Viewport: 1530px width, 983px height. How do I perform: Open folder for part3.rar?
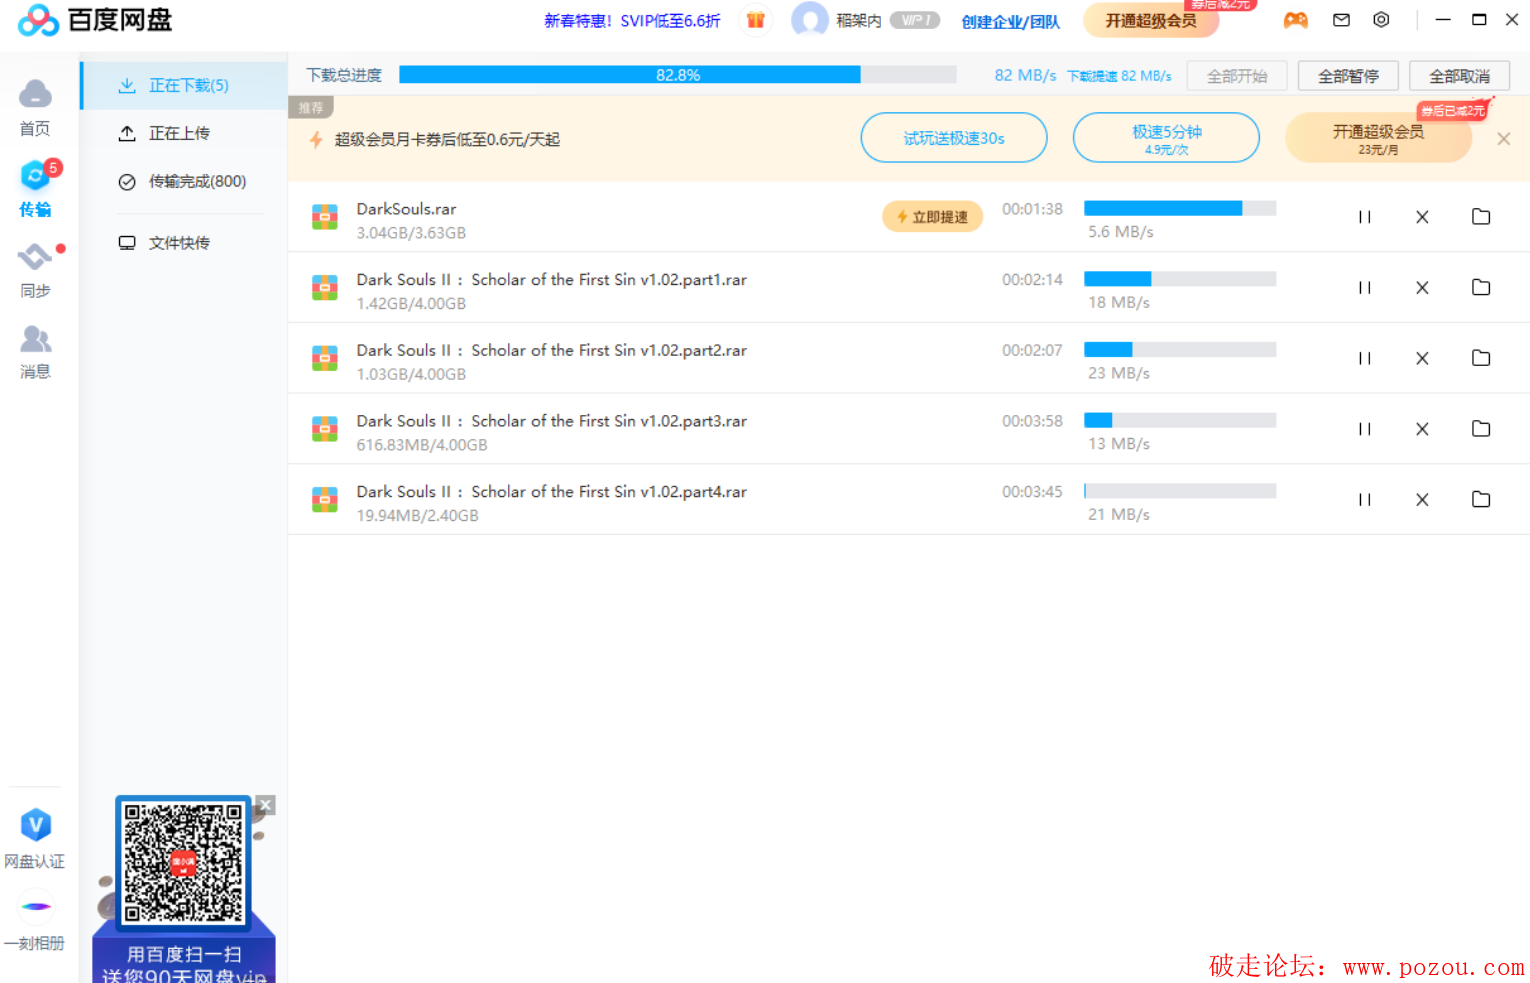tap(1481, 429)
